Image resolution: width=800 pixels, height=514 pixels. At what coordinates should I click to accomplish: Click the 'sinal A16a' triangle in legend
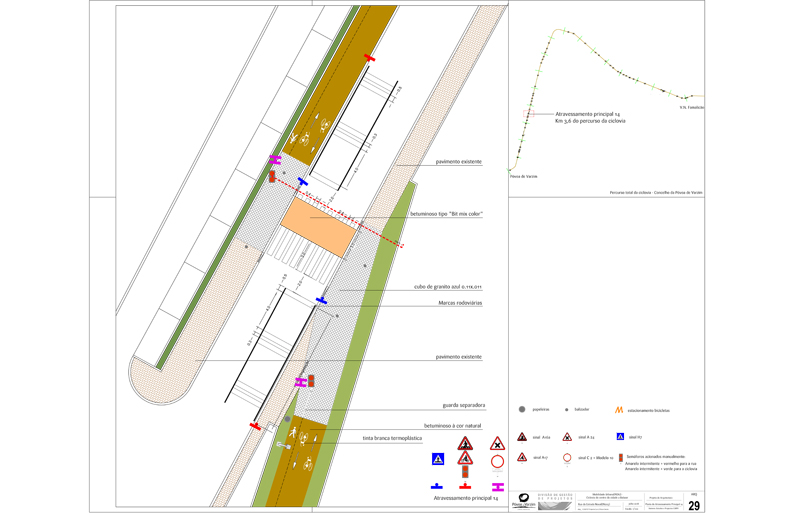pos(522,437)
